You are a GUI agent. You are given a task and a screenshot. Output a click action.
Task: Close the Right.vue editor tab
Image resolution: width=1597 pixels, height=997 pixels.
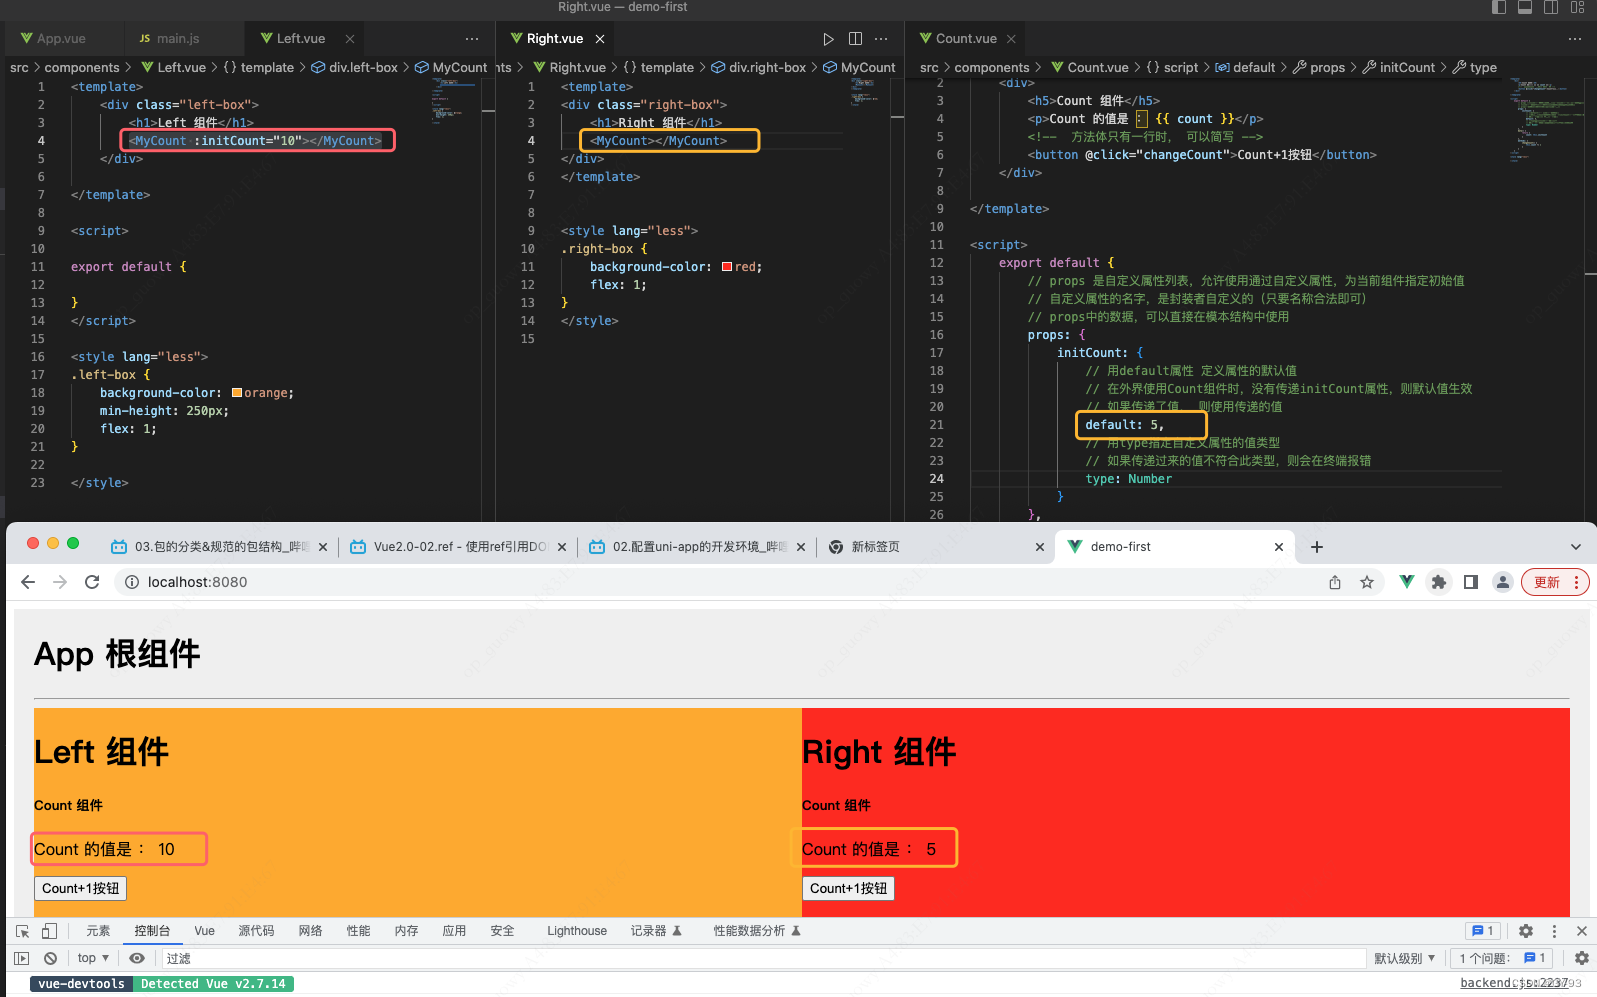point(600,39)
